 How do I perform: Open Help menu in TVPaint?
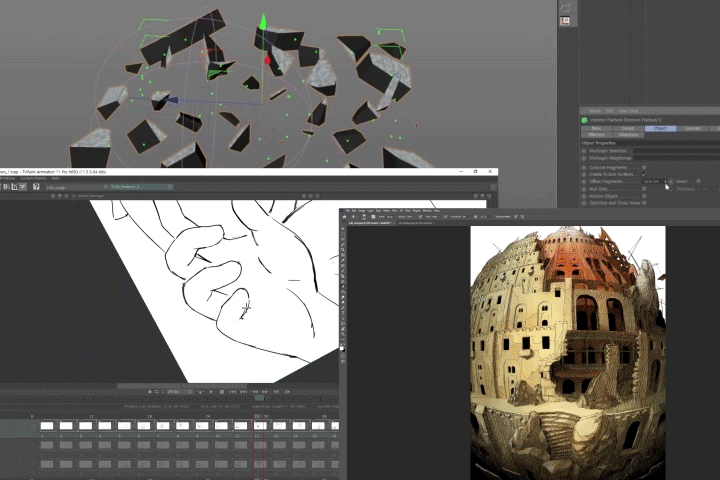coord(55,178)
